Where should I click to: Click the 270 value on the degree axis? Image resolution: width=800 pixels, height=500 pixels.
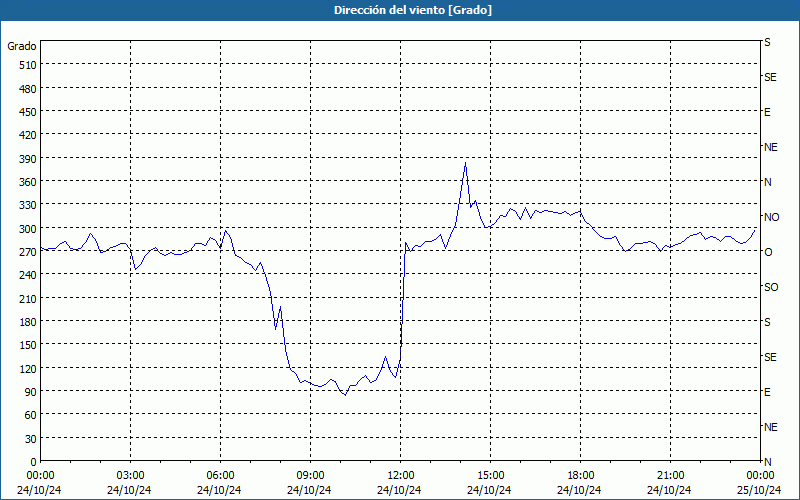pyautogui.click(x=28, y=252)
